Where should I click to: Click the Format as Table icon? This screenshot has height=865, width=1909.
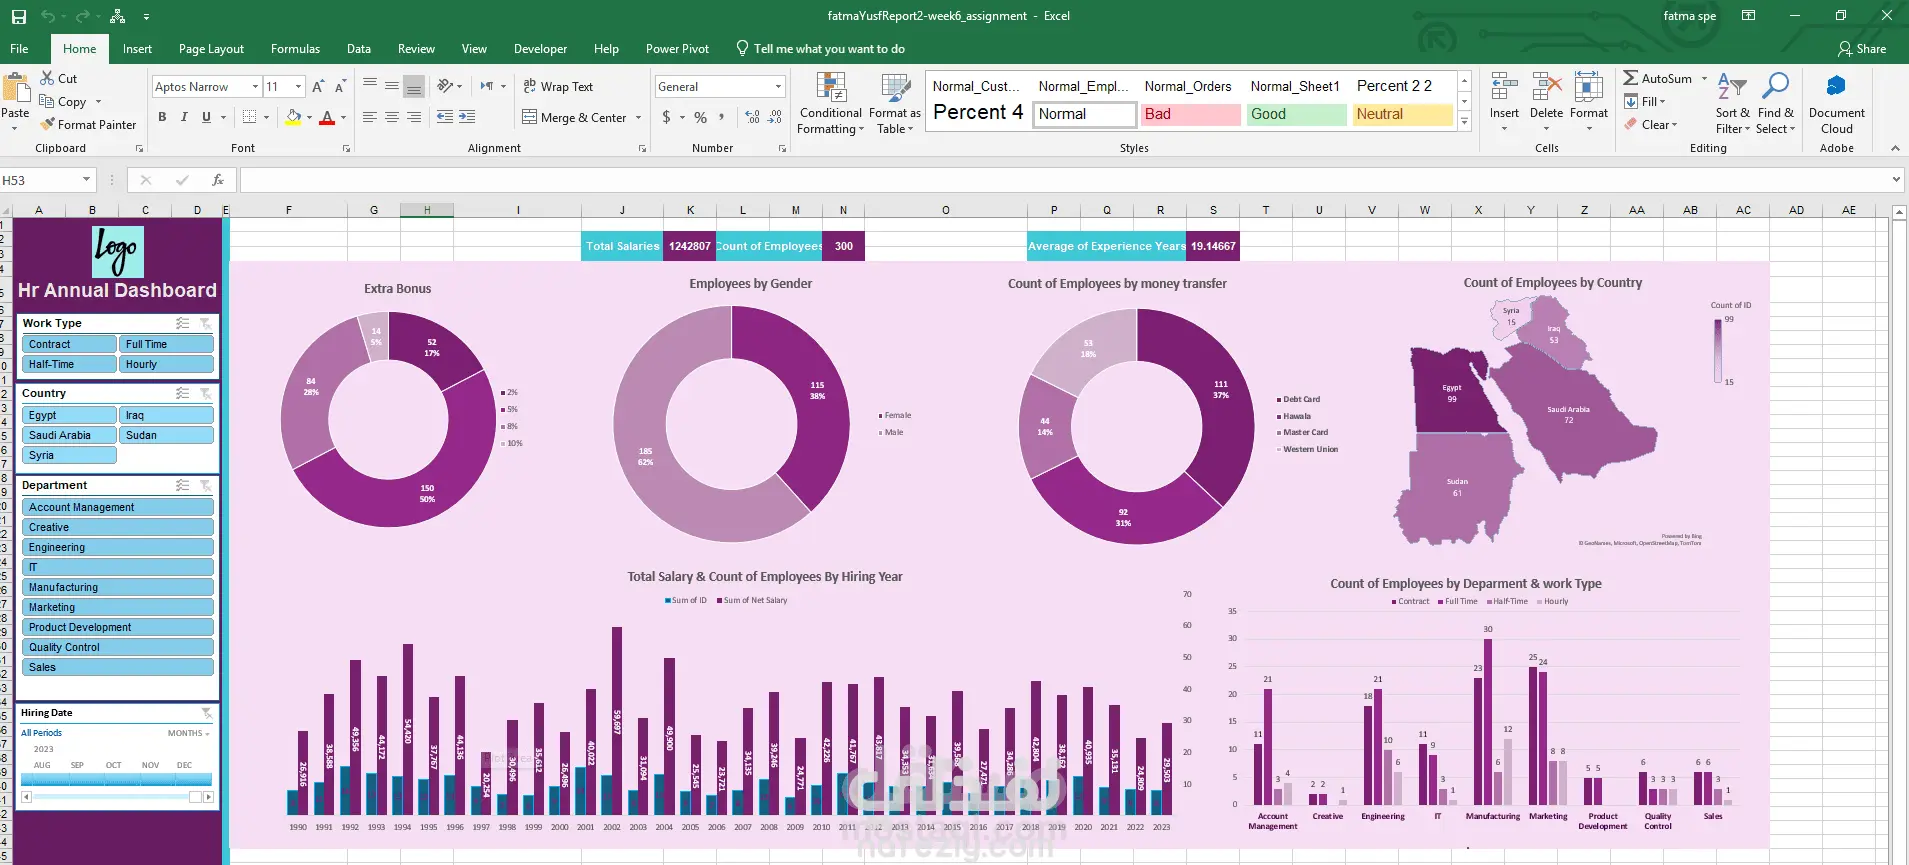coord(895,88)
